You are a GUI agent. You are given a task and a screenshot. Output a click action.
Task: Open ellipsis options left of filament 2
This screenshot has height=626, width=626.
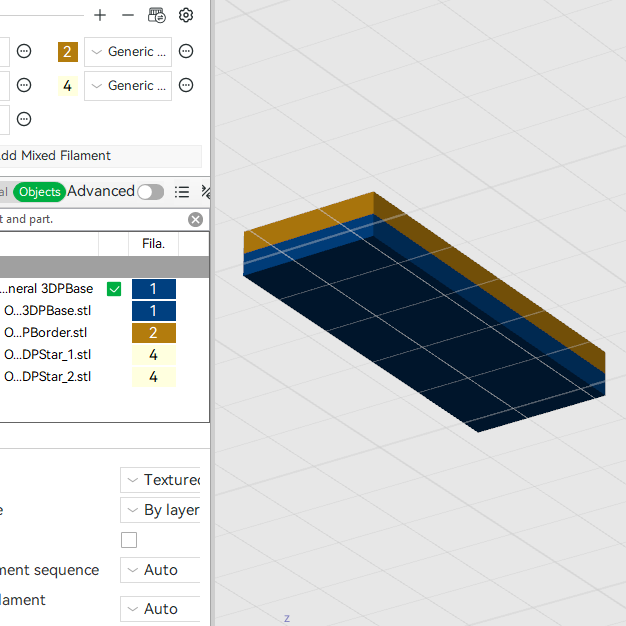pos(24,51)
